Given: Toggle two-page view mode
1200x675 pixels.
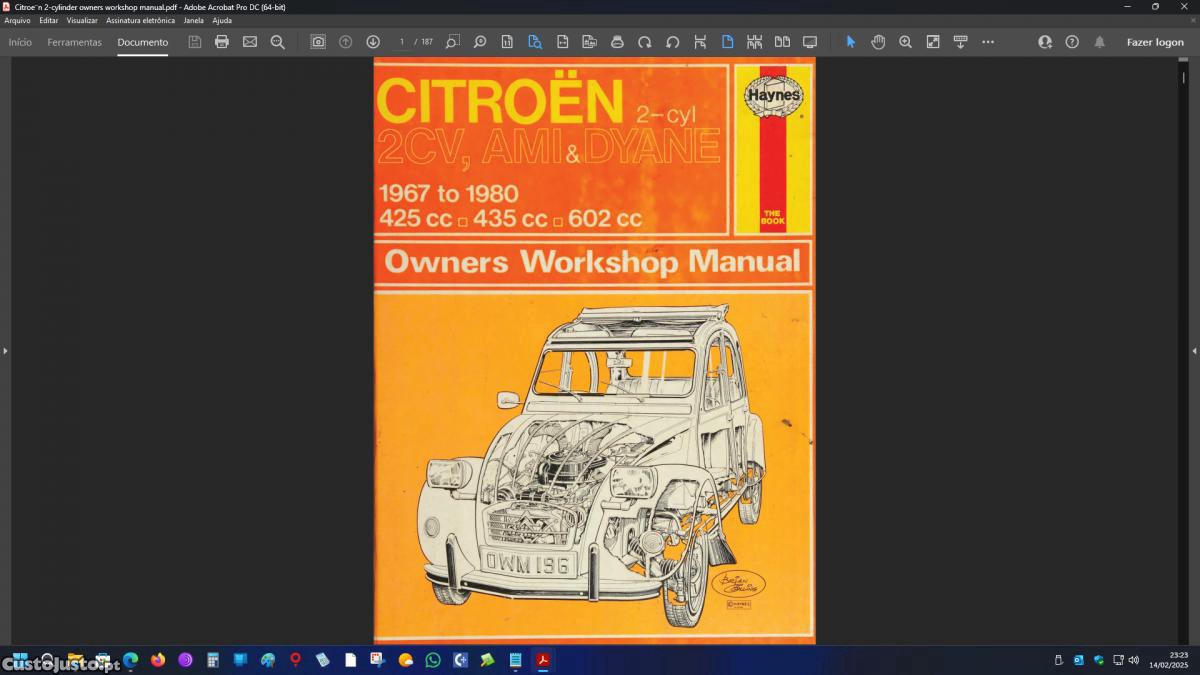Looking at the screenshot, I should pos(782,42).
